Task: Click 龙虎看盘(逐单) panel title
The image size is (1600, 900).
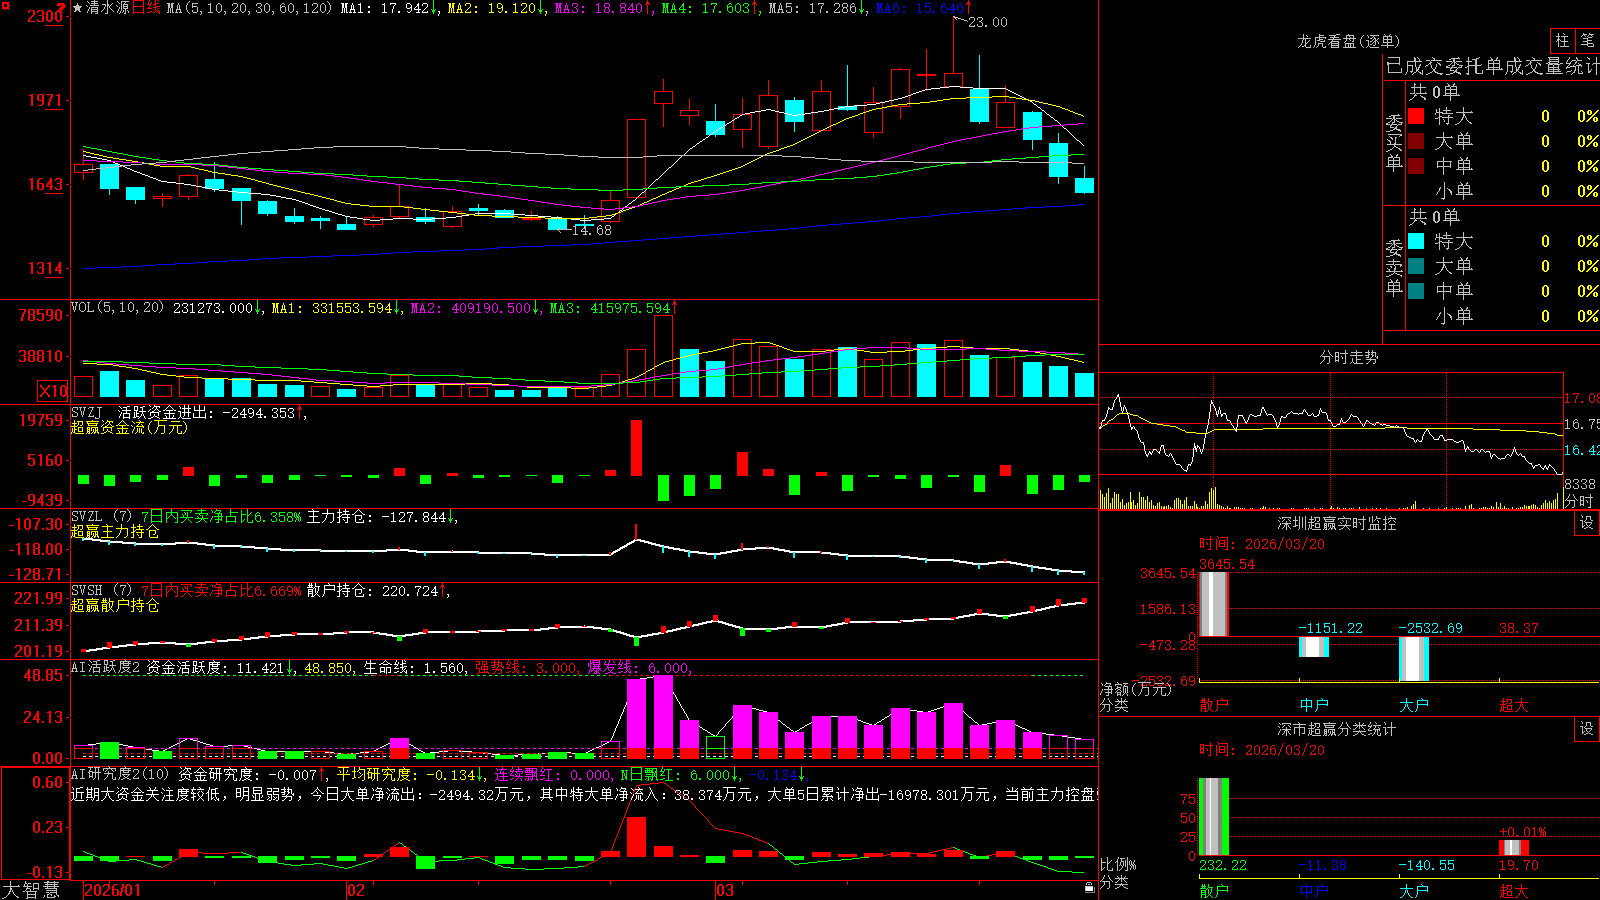Action: pos(1348,41)
